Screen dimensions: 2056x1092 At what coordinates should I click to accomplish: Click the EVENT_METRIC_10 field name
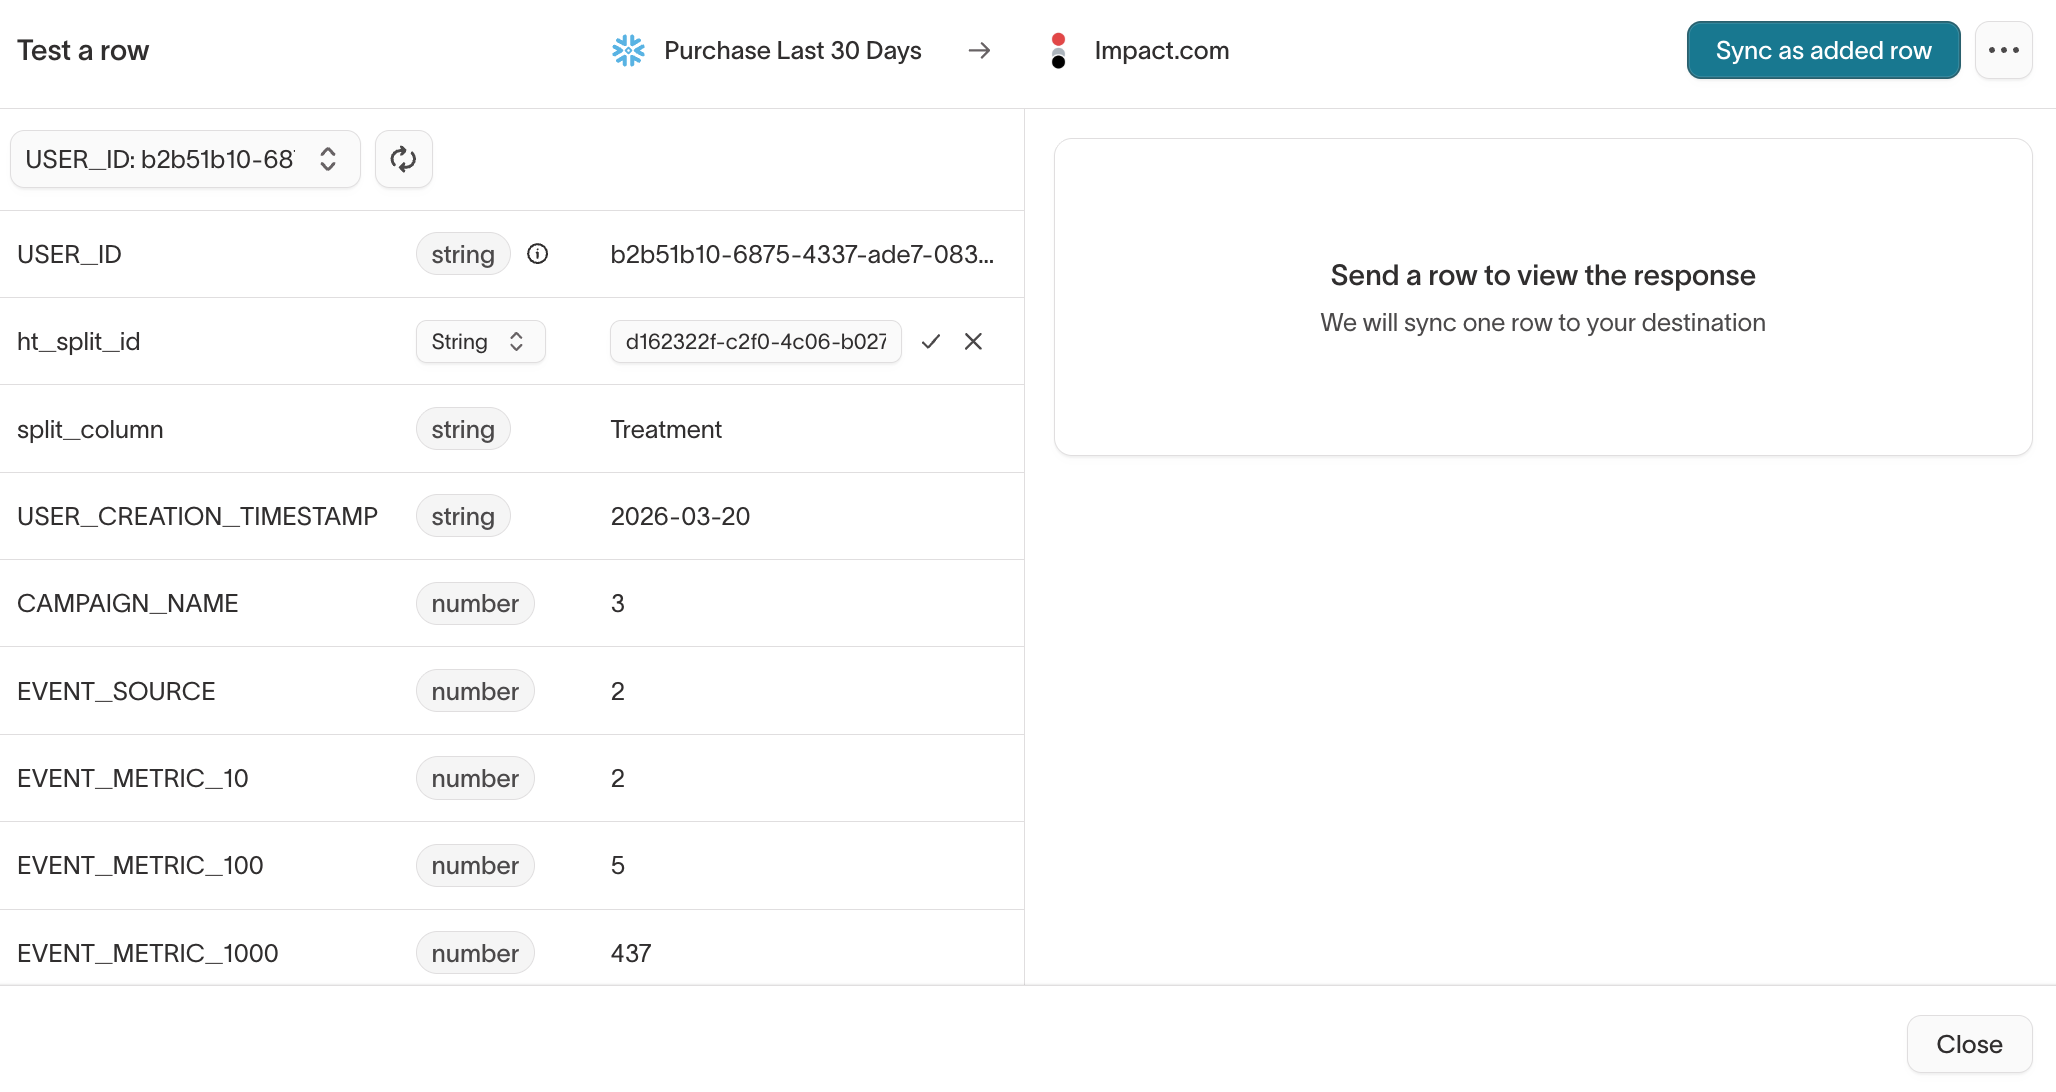[x=132, y=778]
